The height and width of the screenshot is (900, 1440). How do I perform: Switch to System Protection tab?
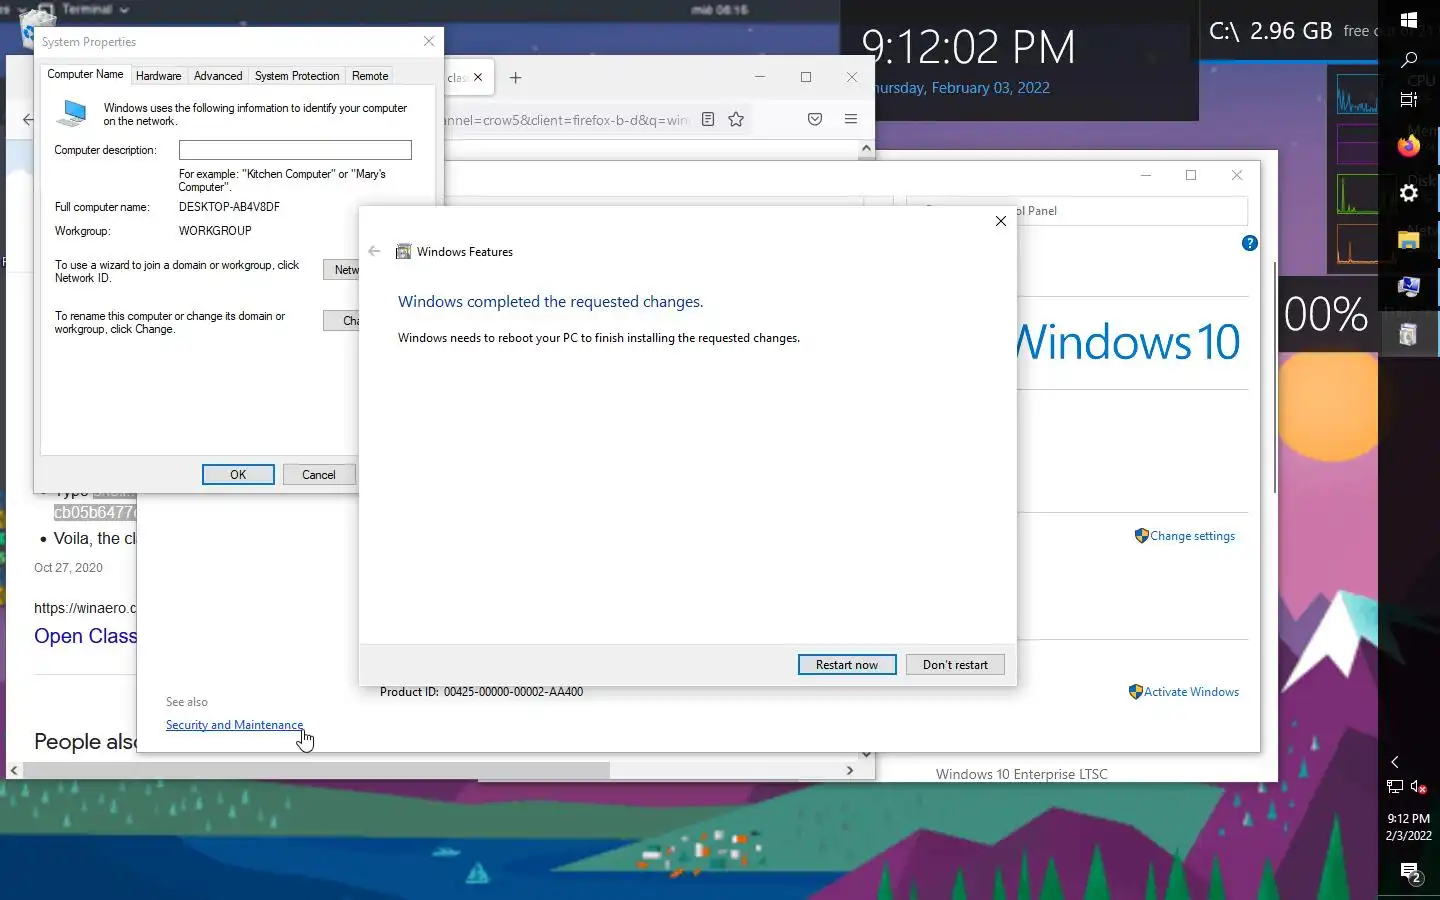(x=297, y=76)
